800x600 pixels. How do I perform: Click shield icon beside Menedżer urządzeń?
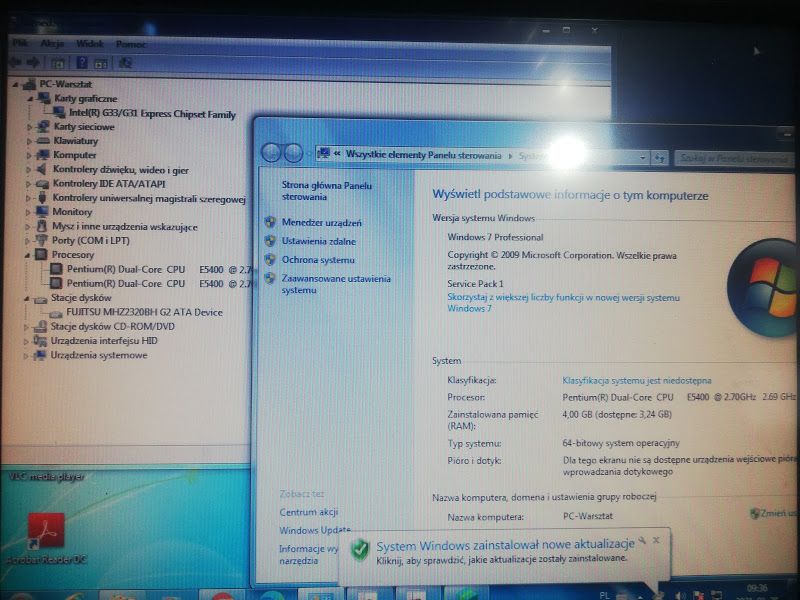[270, 222]
